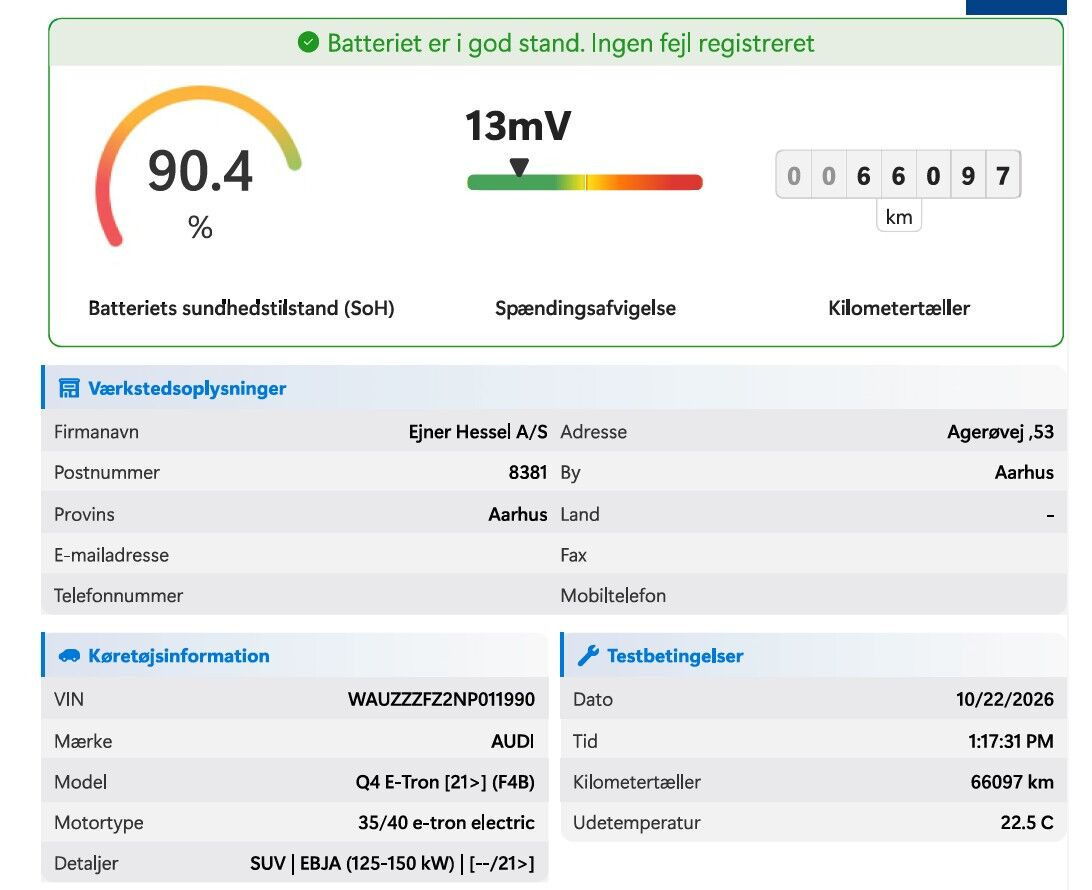Screen dimensions: 1092x890
Task: Click the address Agerøvej ,53
Action: coord(1000,432)
